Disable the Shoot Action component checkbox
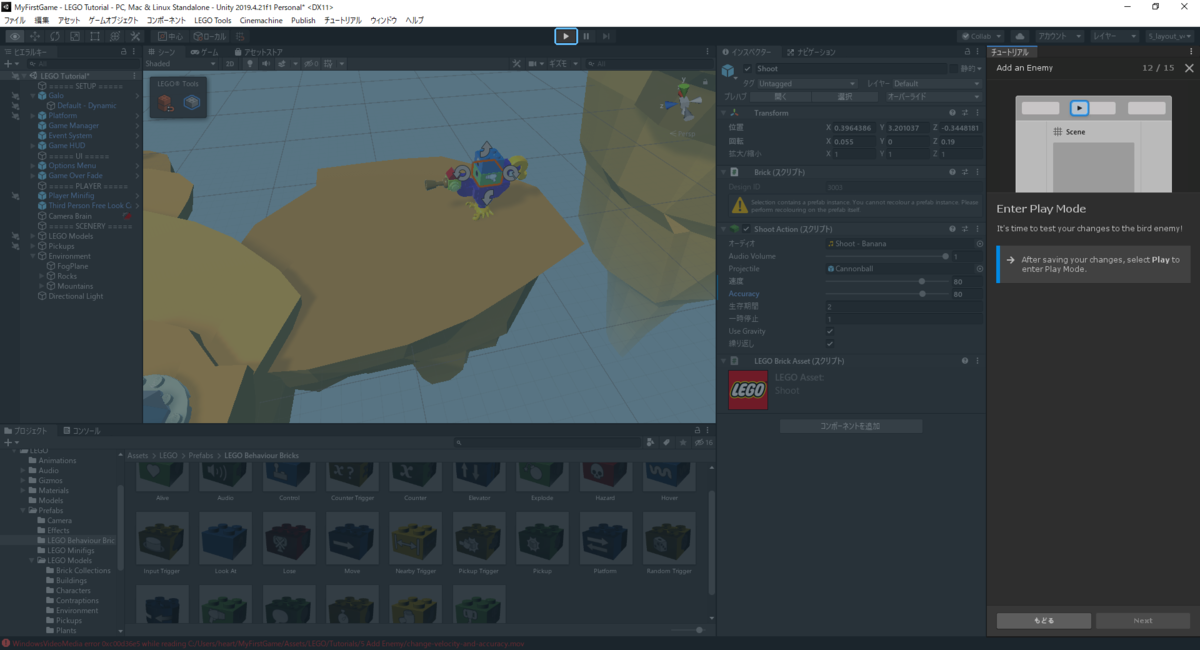This screenshot has height=650, width=1200. tap(747, 229)
